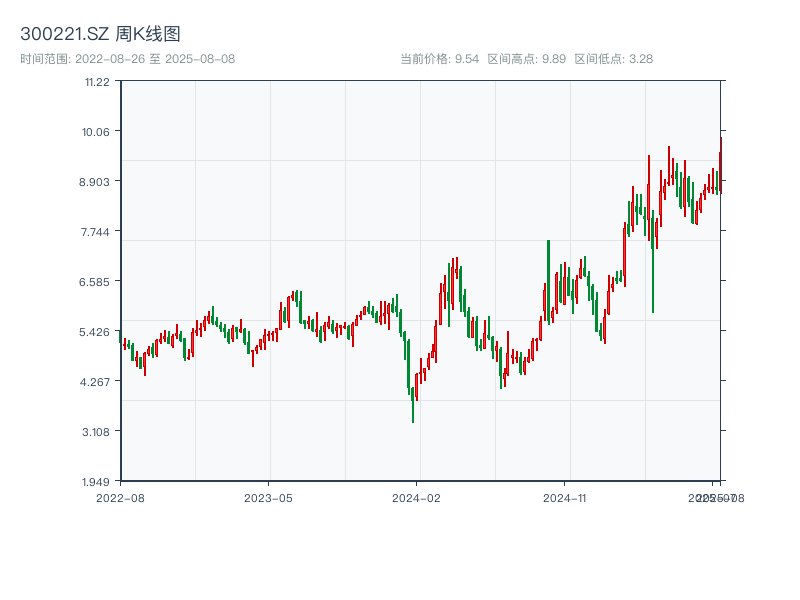Click the 当前价格 9.54 label
The image size is (800, 600).
click(x=439, y=59)
